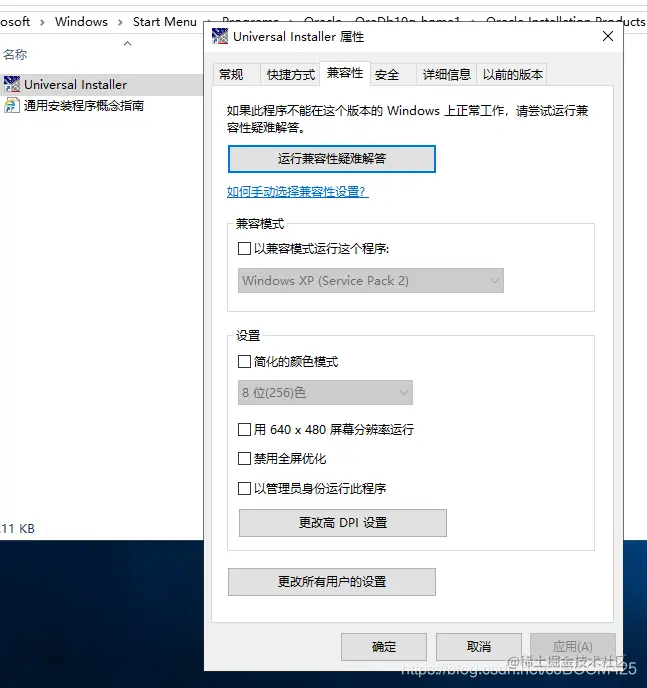Screen dimensions: 647x688
Task: Click the Universal Installer file icon in Explorer list
Action: coord(12,84)
